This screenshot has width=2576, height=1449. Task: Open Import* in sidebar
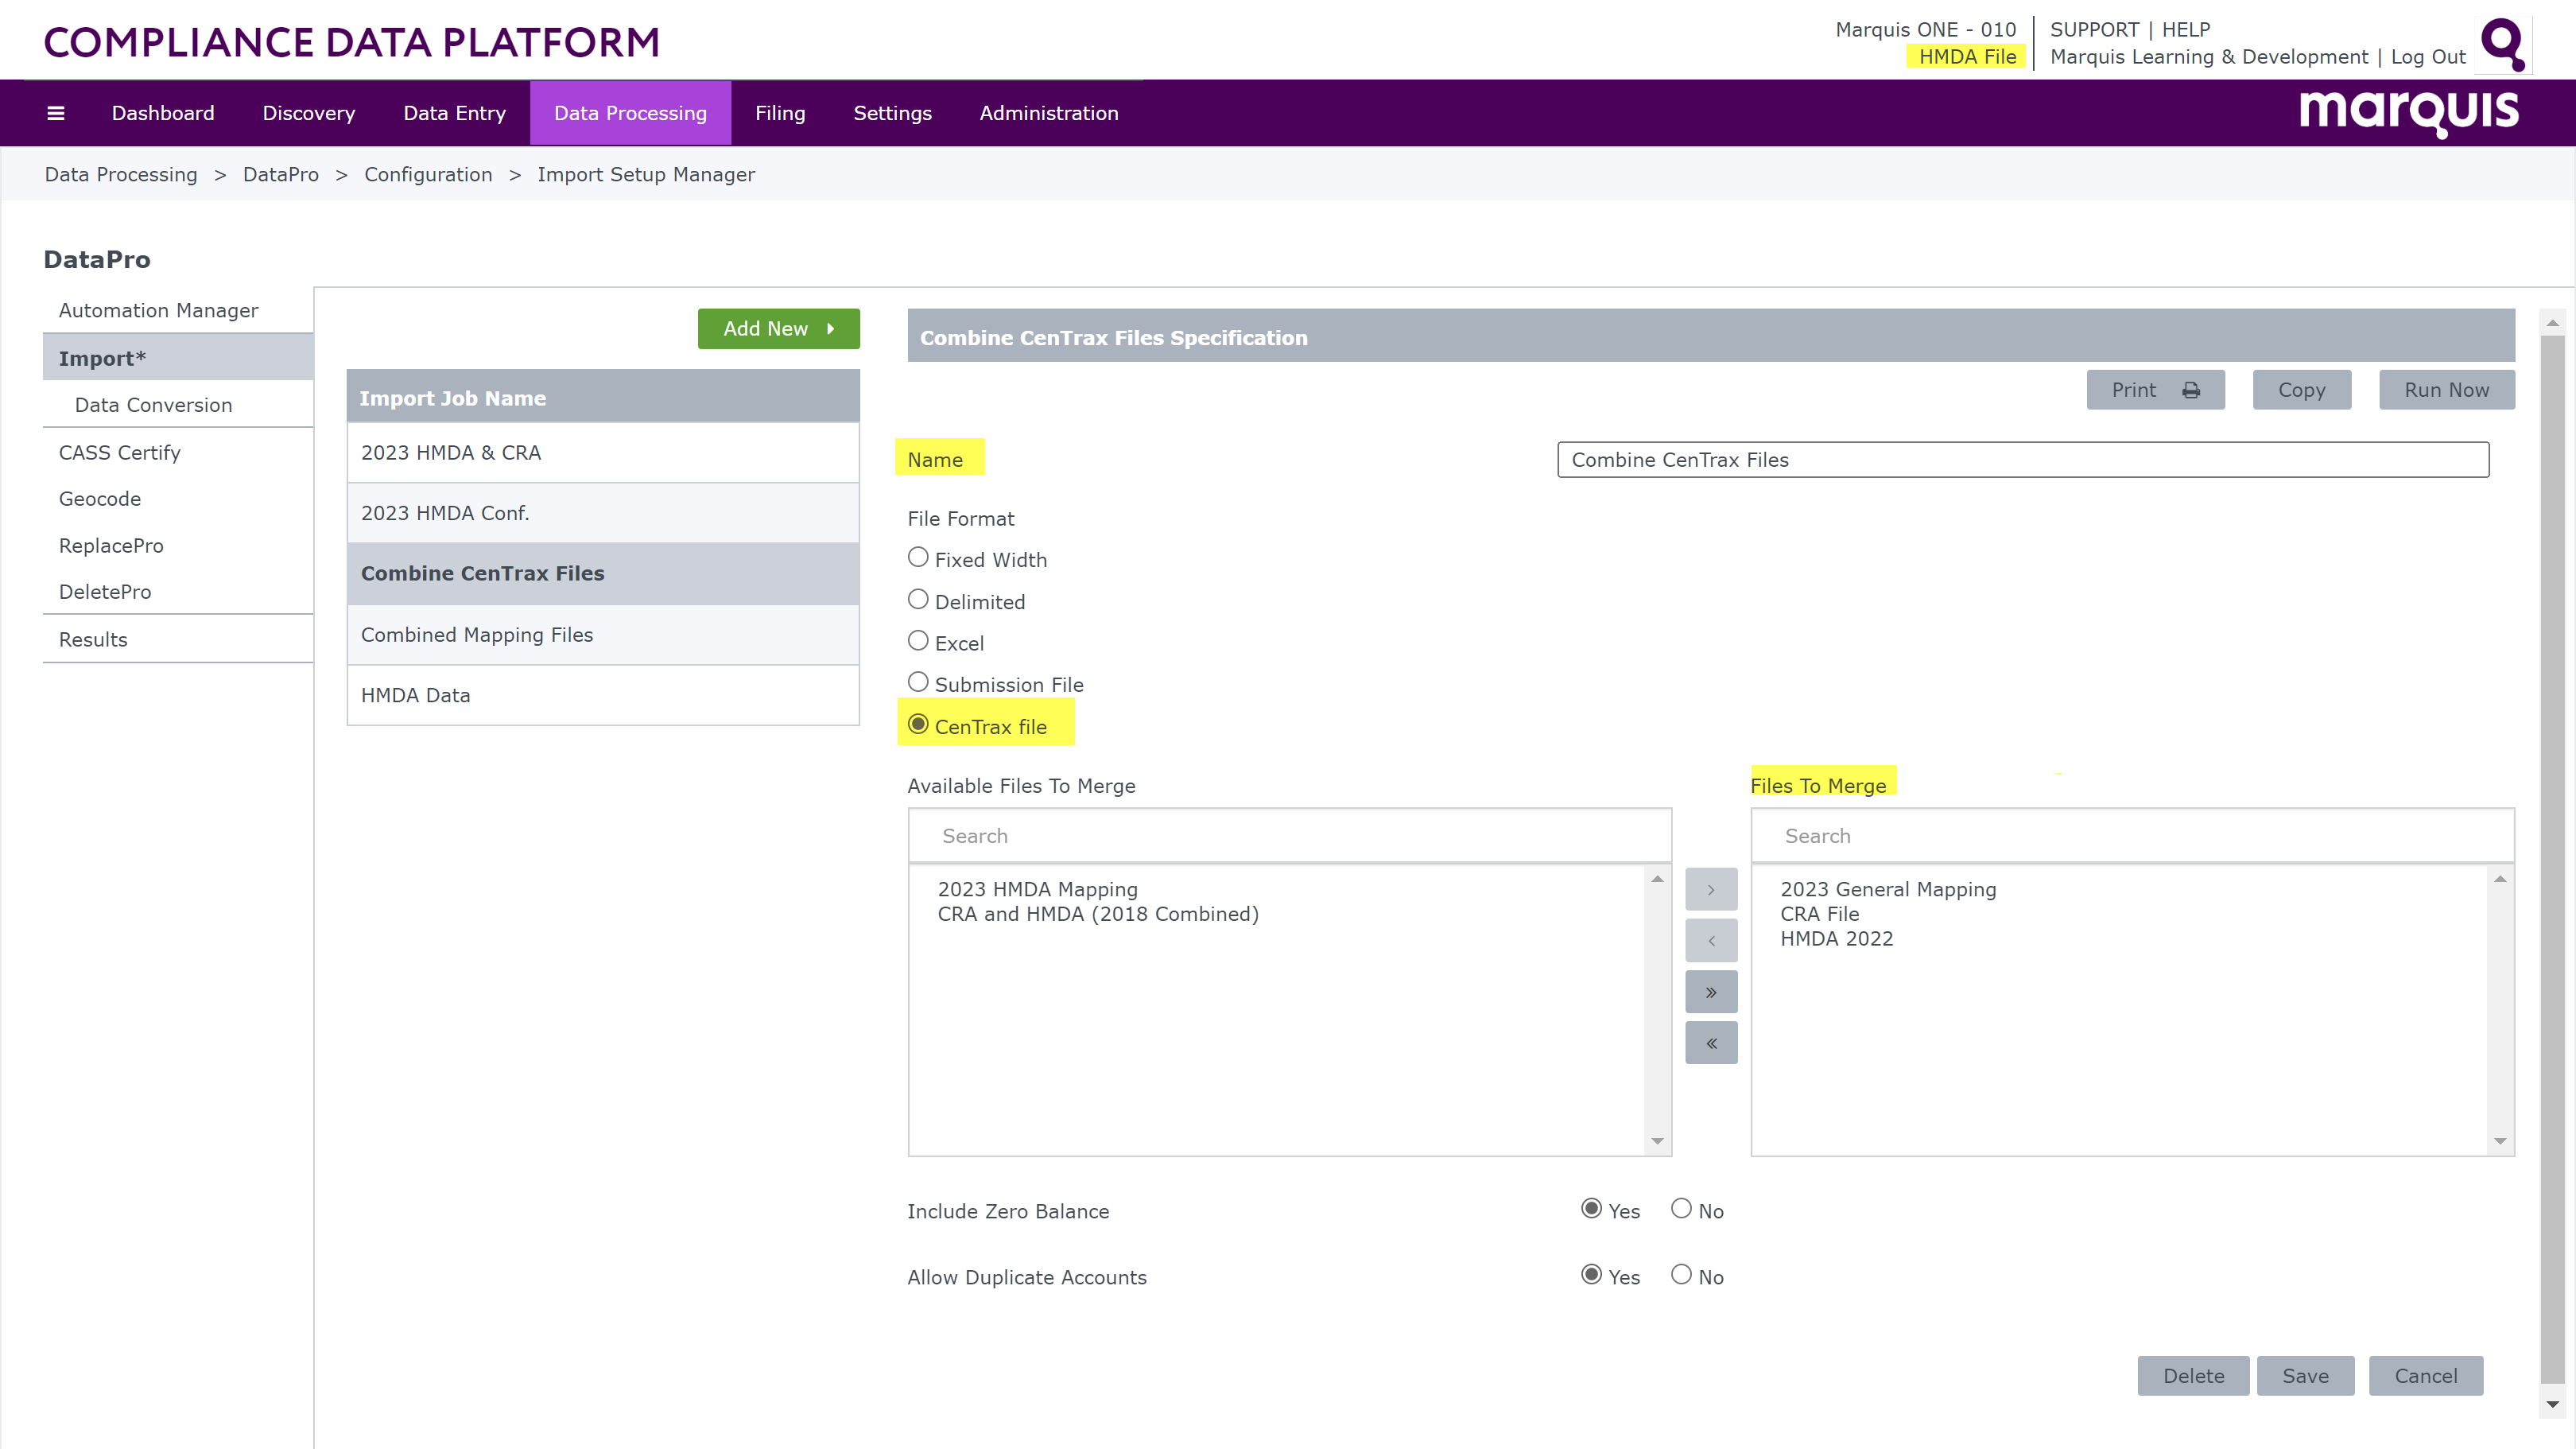pos(178,358)
